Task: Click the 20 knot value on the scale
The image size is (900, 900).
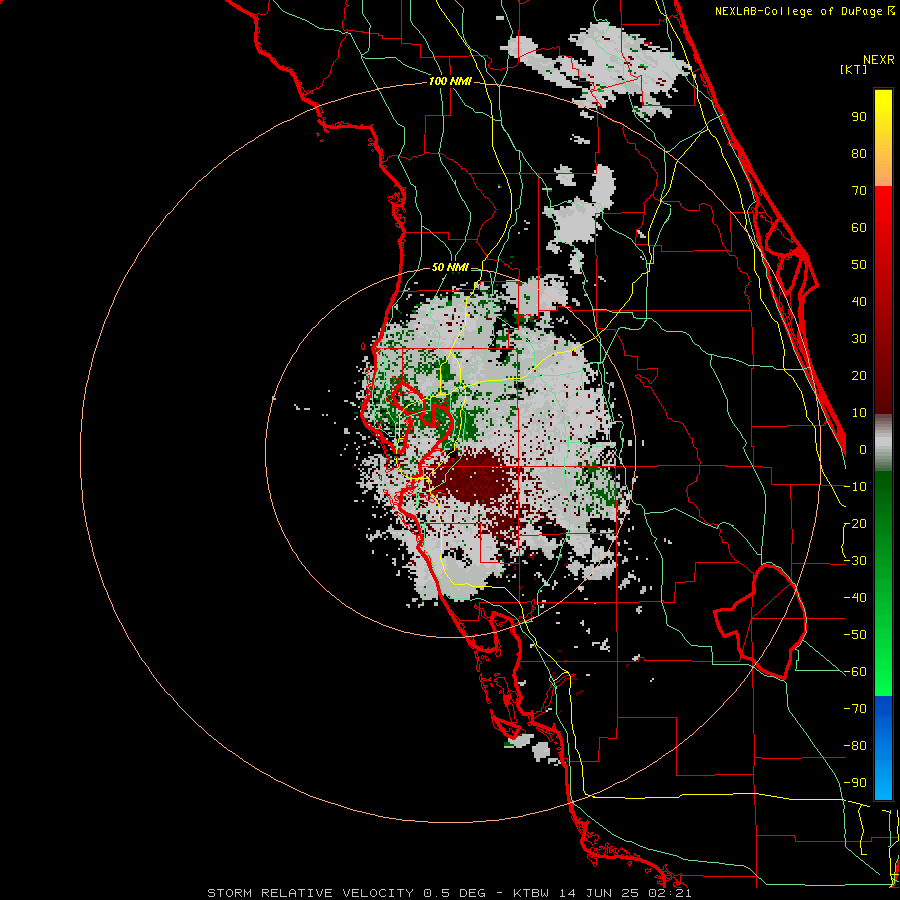Action: pyautogui.click(x=859, y=376)
